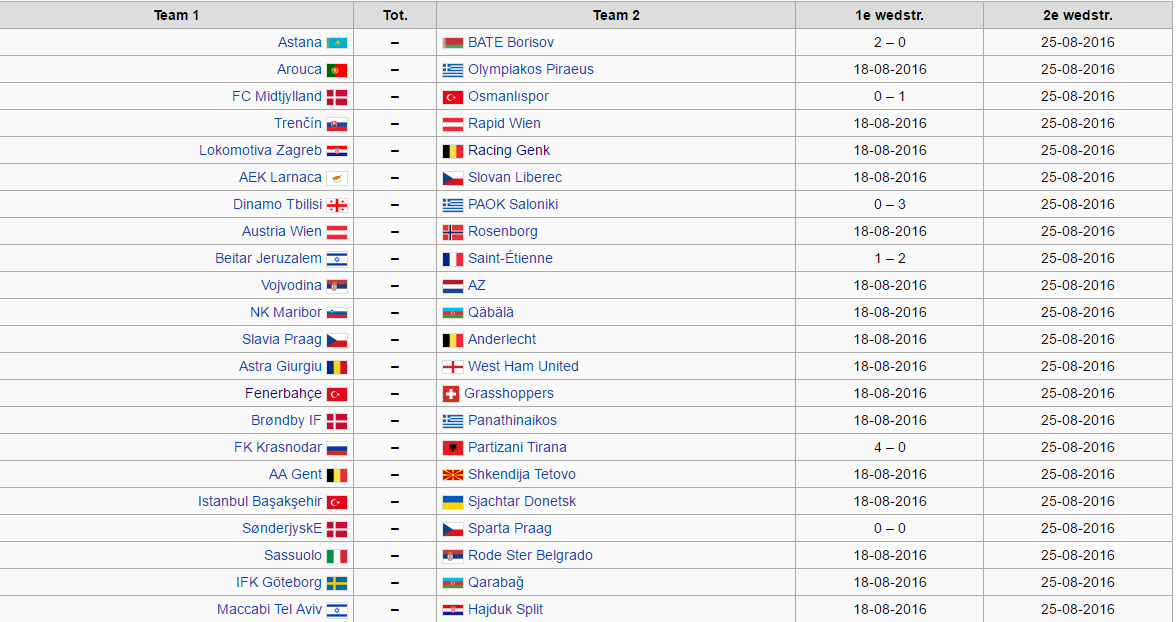The image size is (1176, 622).
Task: Open the Brøndby IF link
Action: point(286,421)
